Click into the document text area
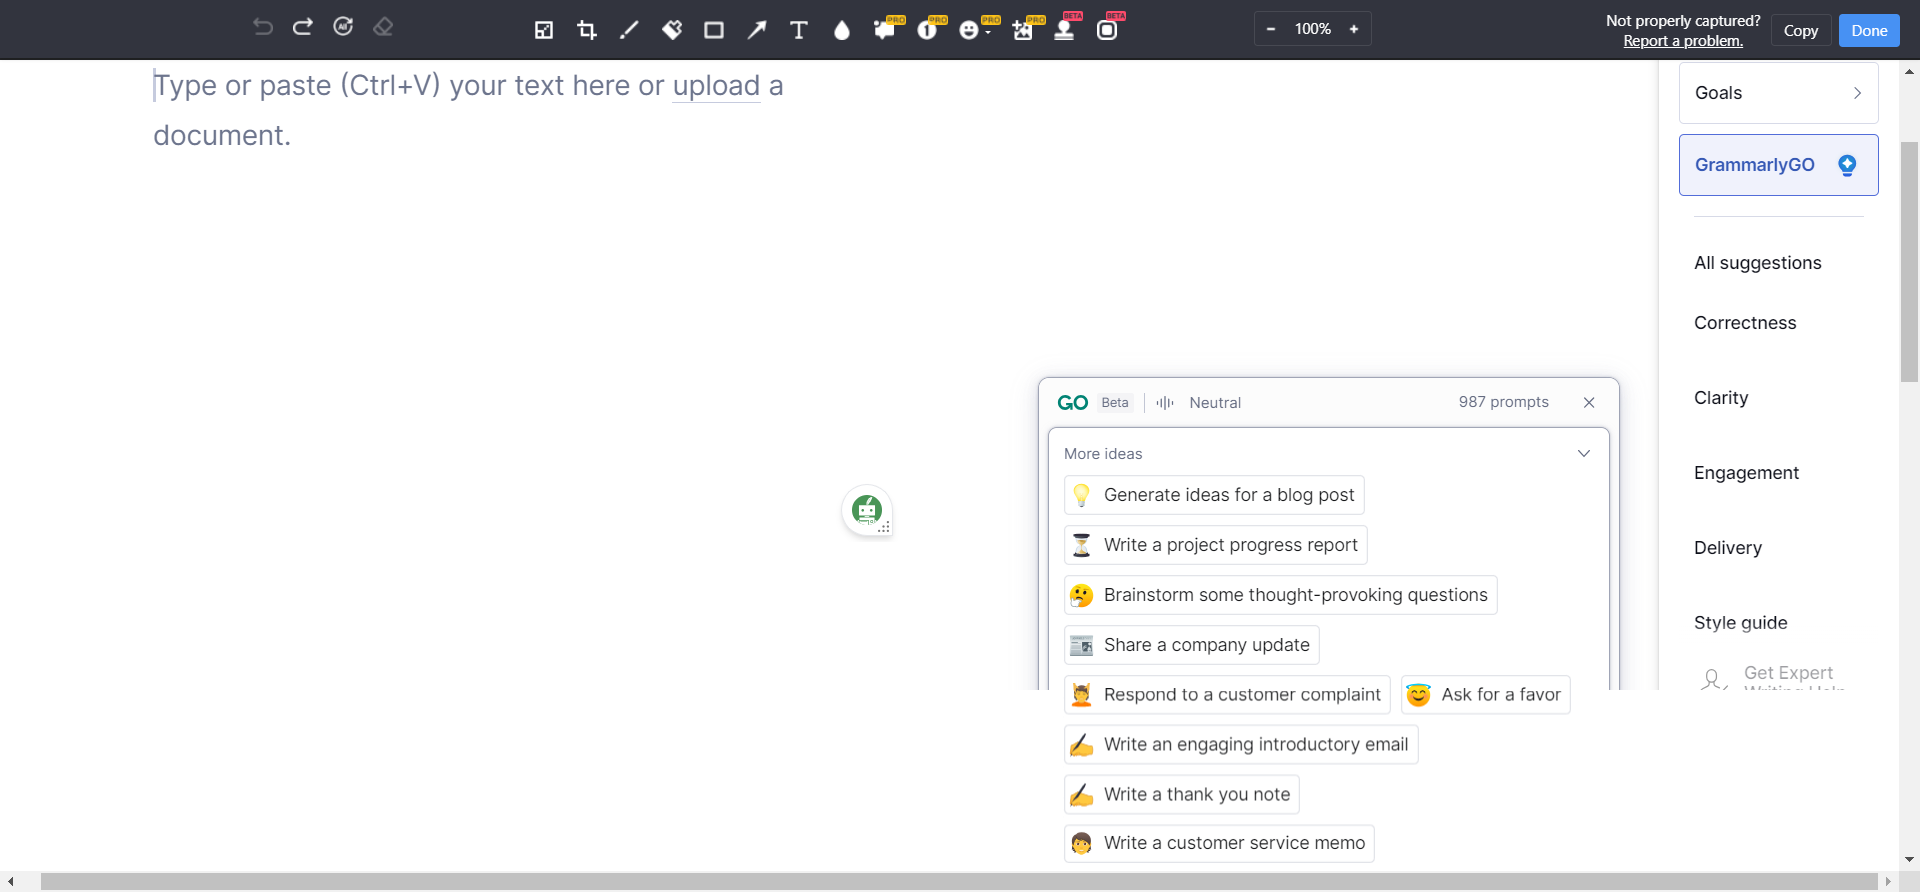The image size is (1920, 892). pyautogui.click(x=468, y=110)
